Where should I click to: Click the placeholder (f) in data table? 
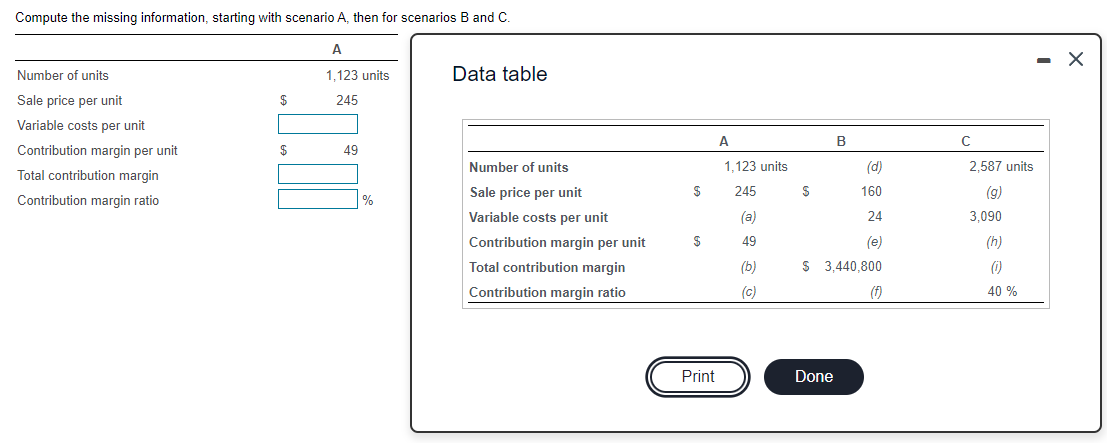pos(875,292)
